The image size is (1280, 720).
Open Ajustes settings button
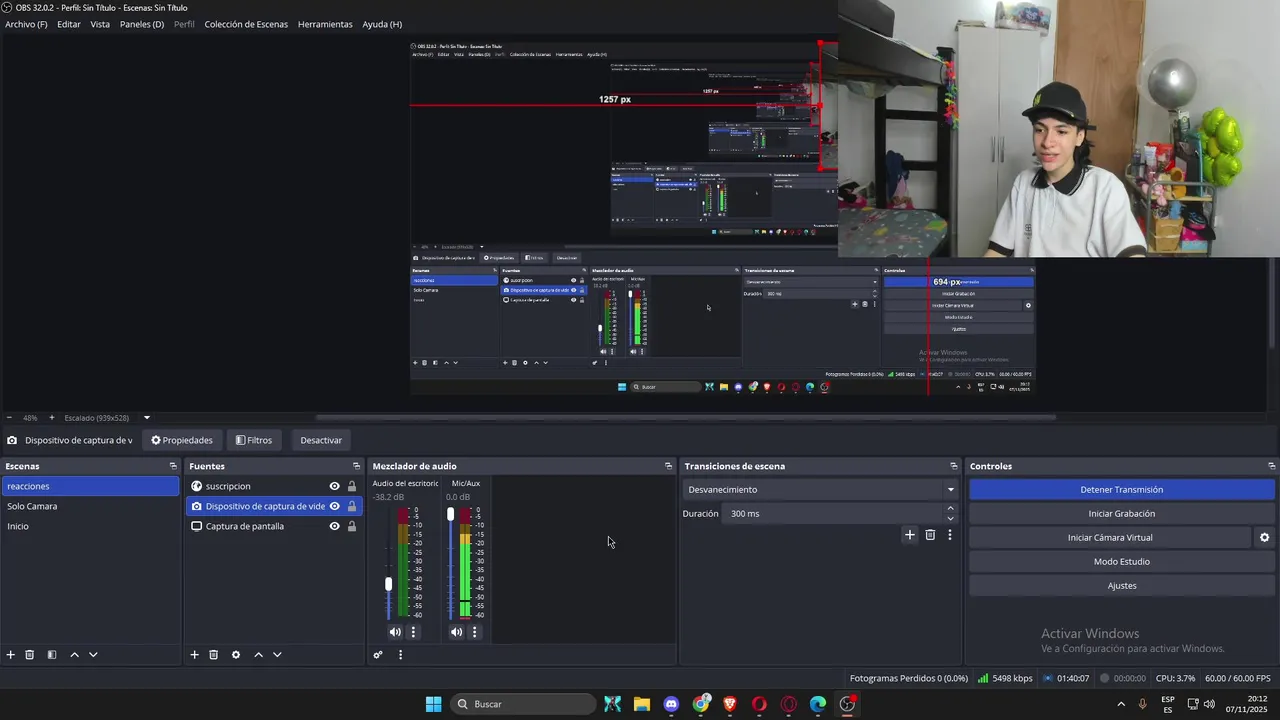[1121, 585]
